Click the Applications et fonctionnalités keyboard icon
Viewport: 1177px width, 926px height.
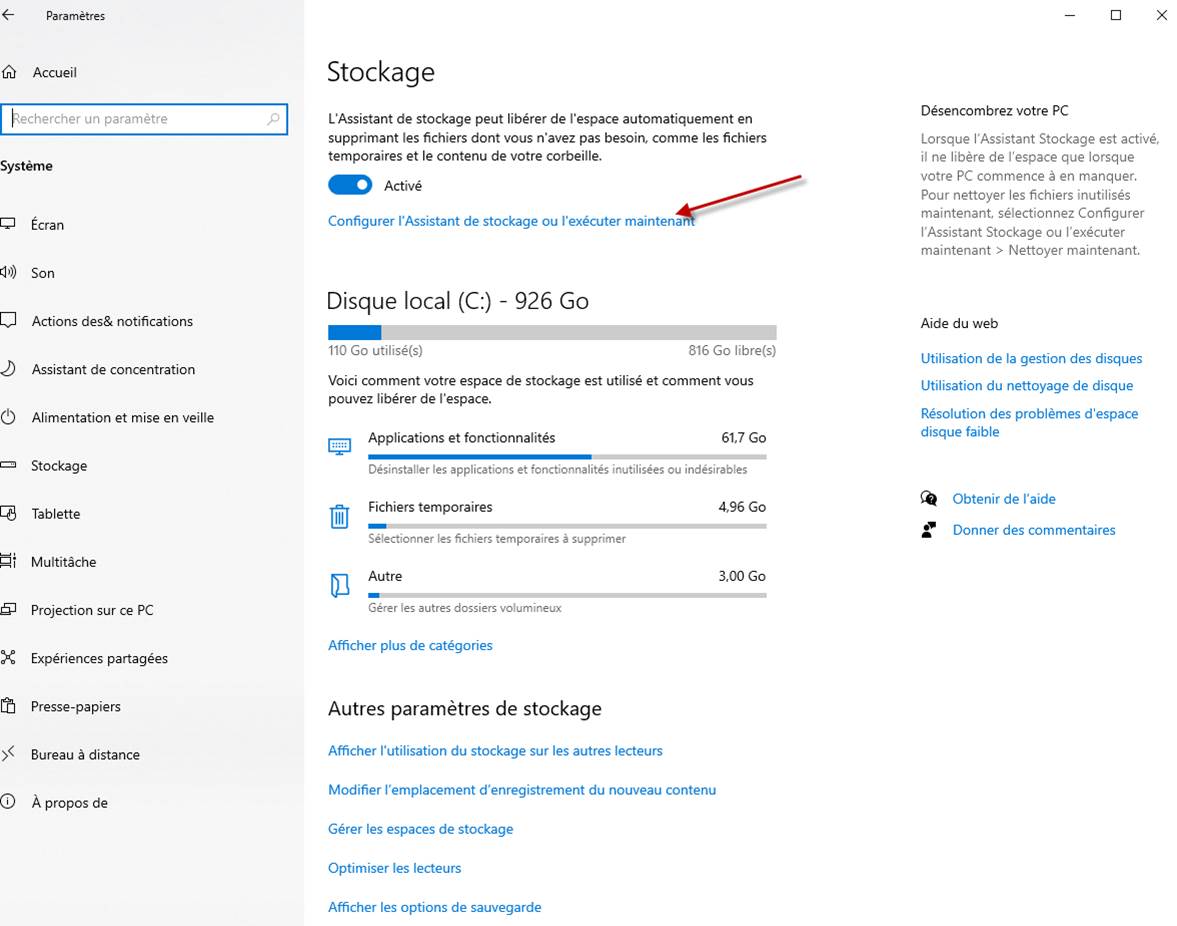pos(339,445)
